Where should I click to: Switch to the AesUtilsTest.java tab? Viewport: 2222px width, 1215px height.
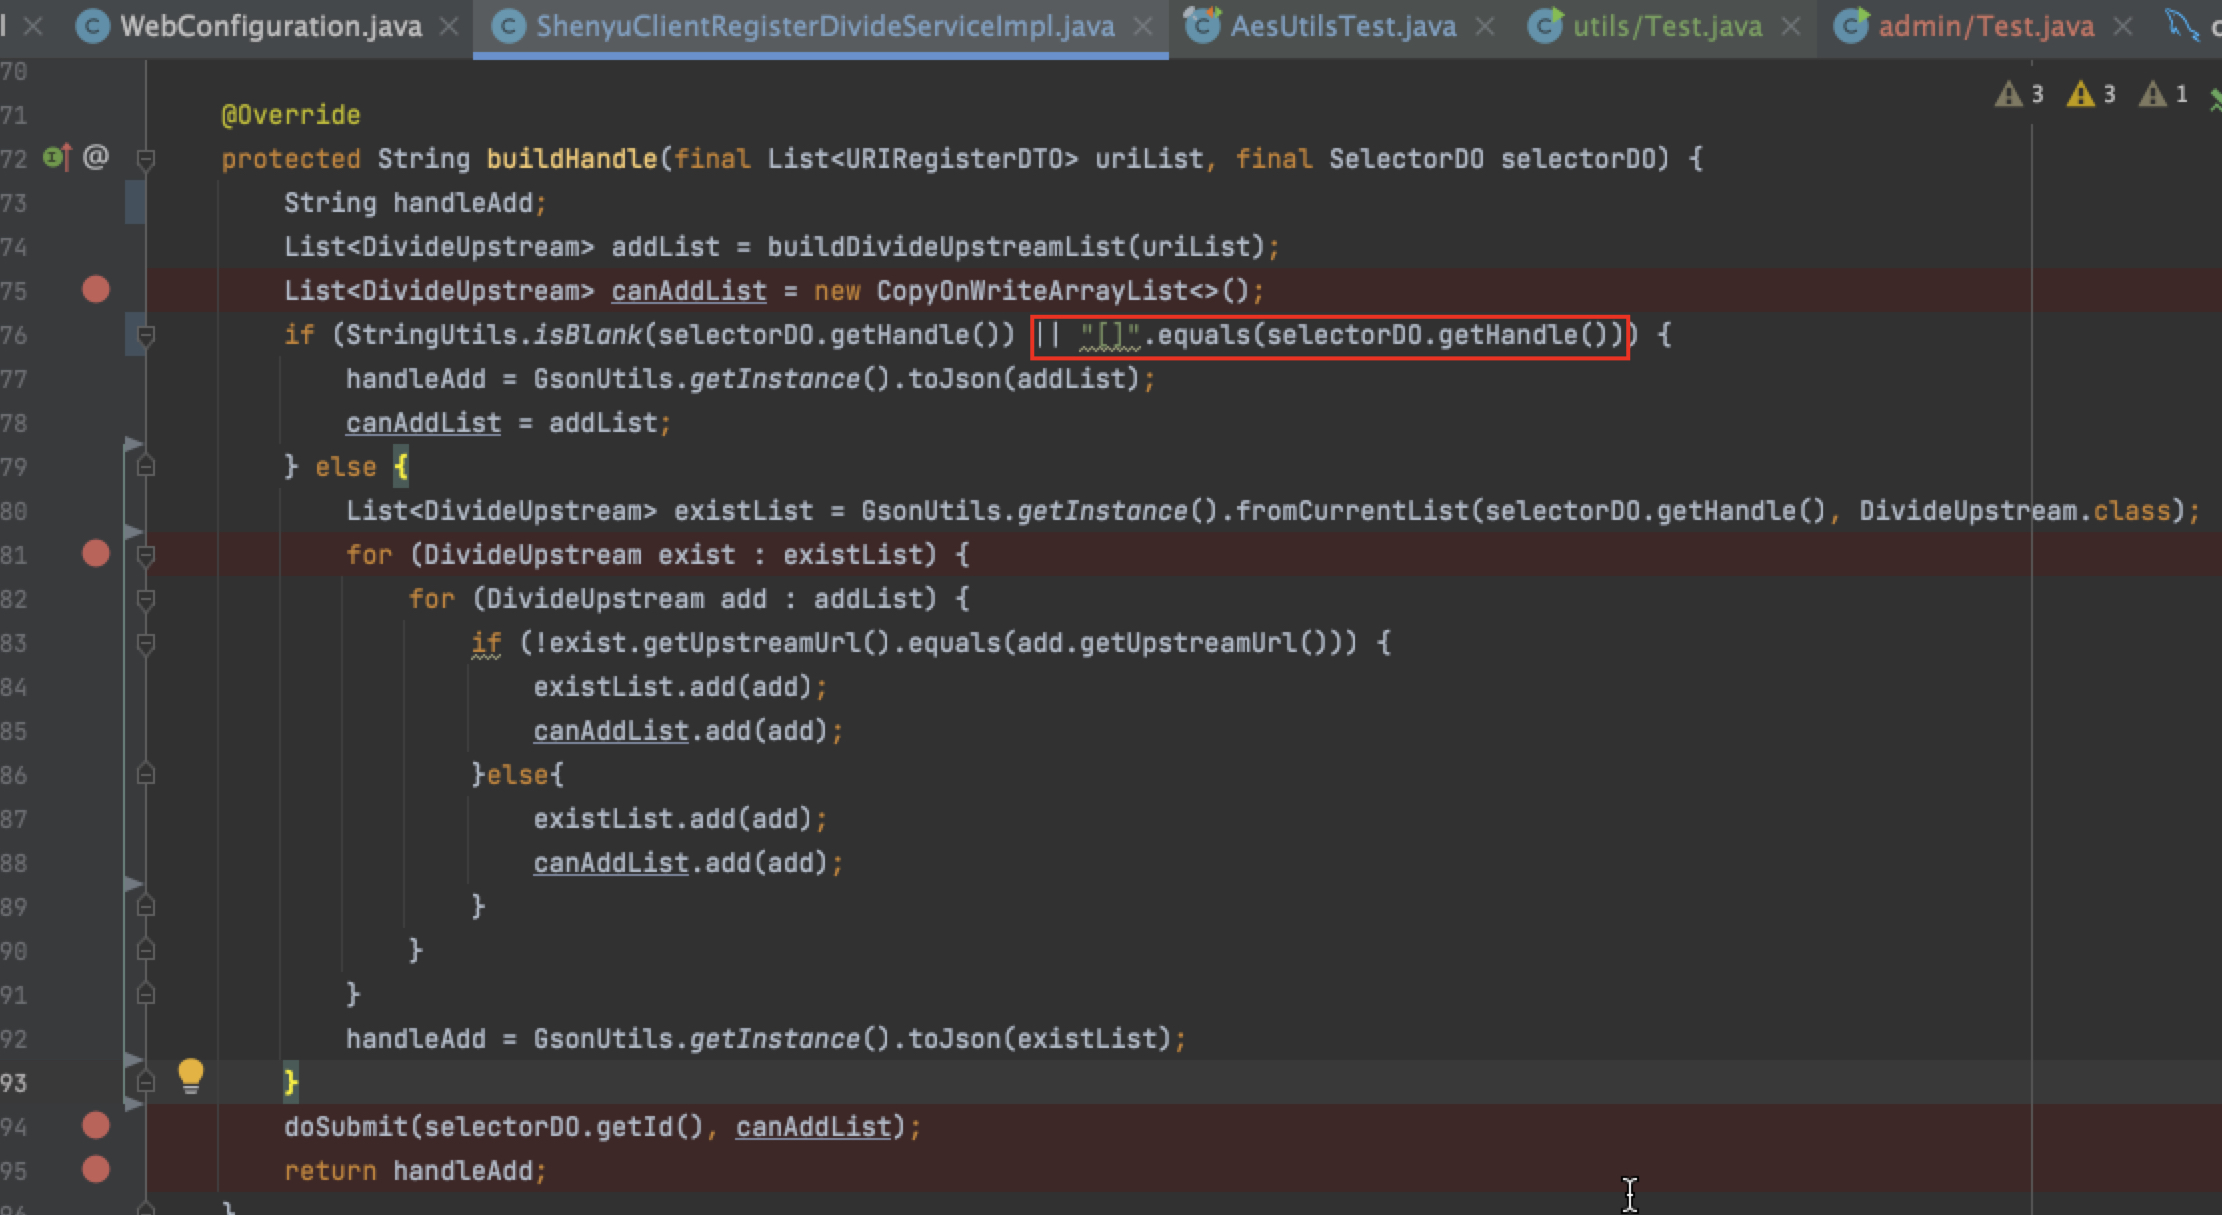(x=1345, y=26)
